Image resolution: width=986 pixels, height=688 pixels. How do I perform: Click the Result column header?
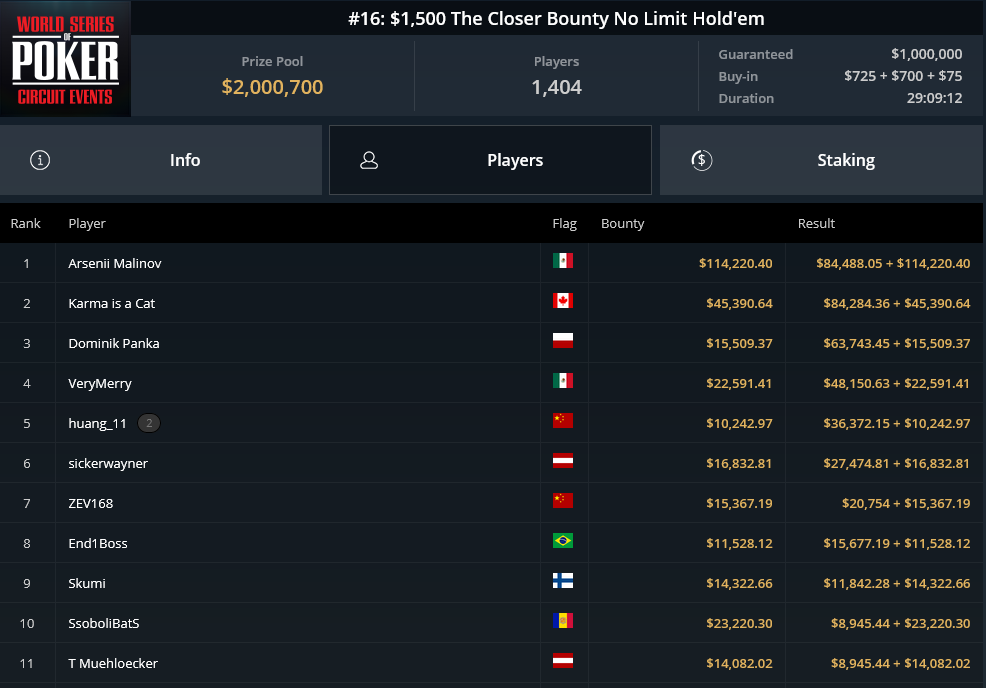pyautogui.click(x=816, y=223)
